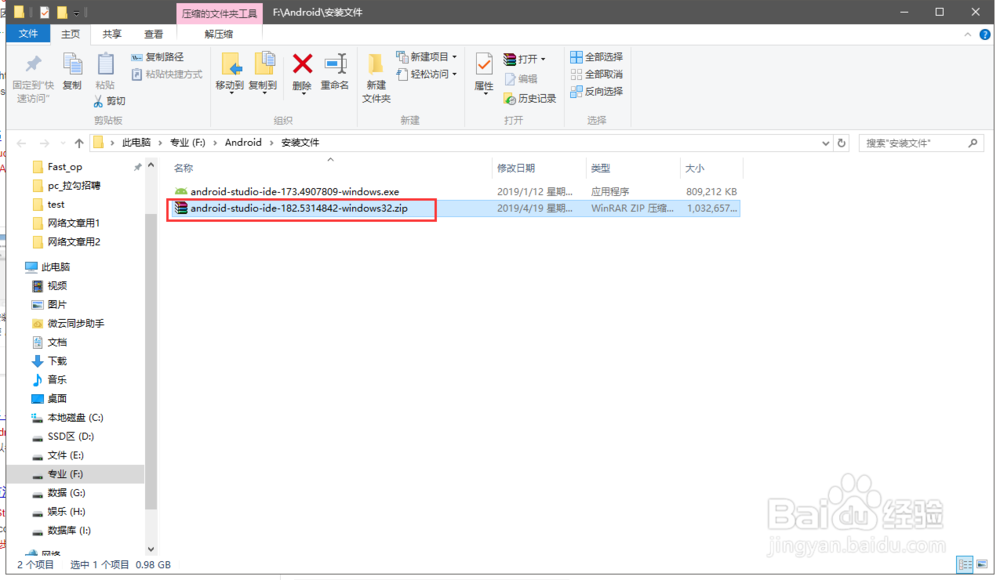Click the Copy icon in ribbon
Viewport: 1000px width, 580px height.
tap(72, 64)
